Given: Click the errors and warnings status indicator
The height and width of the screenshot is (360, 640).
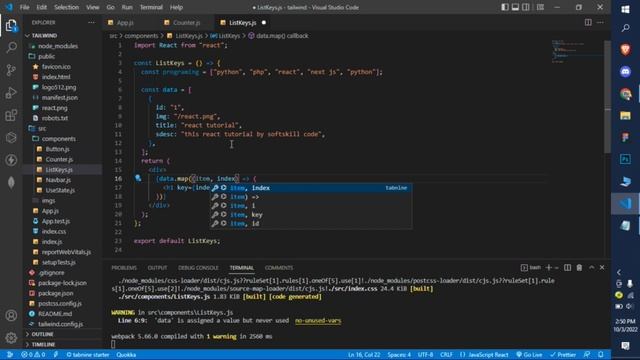Looking at the screenshot, I should pos(33,354).
